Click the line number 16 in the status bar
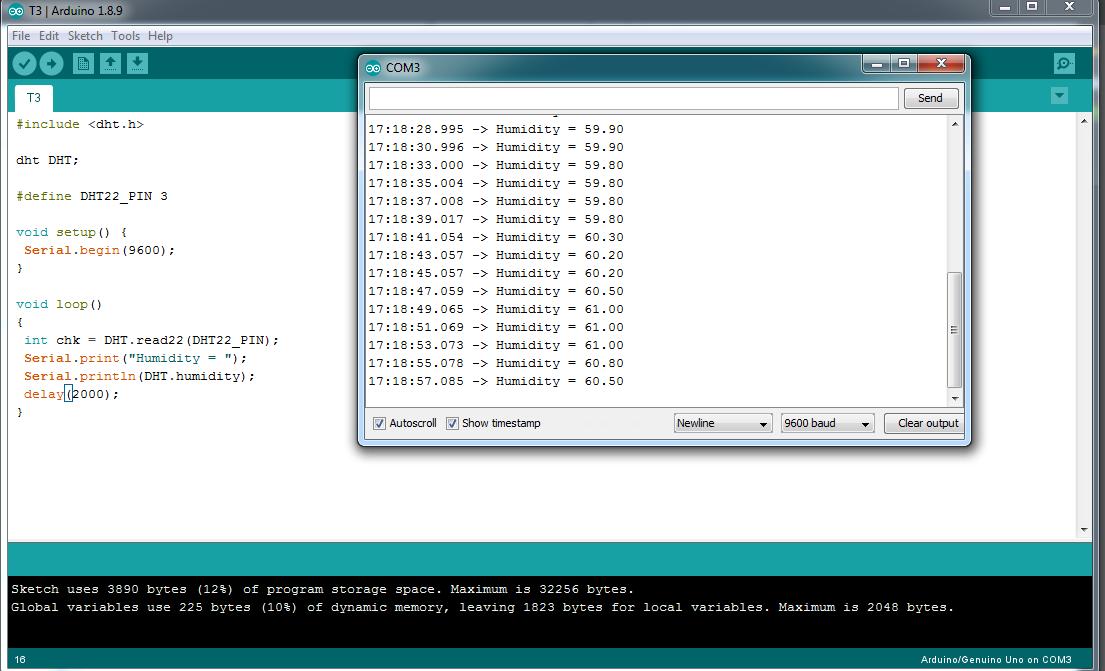1105x671 pixels. coord(20,660)
